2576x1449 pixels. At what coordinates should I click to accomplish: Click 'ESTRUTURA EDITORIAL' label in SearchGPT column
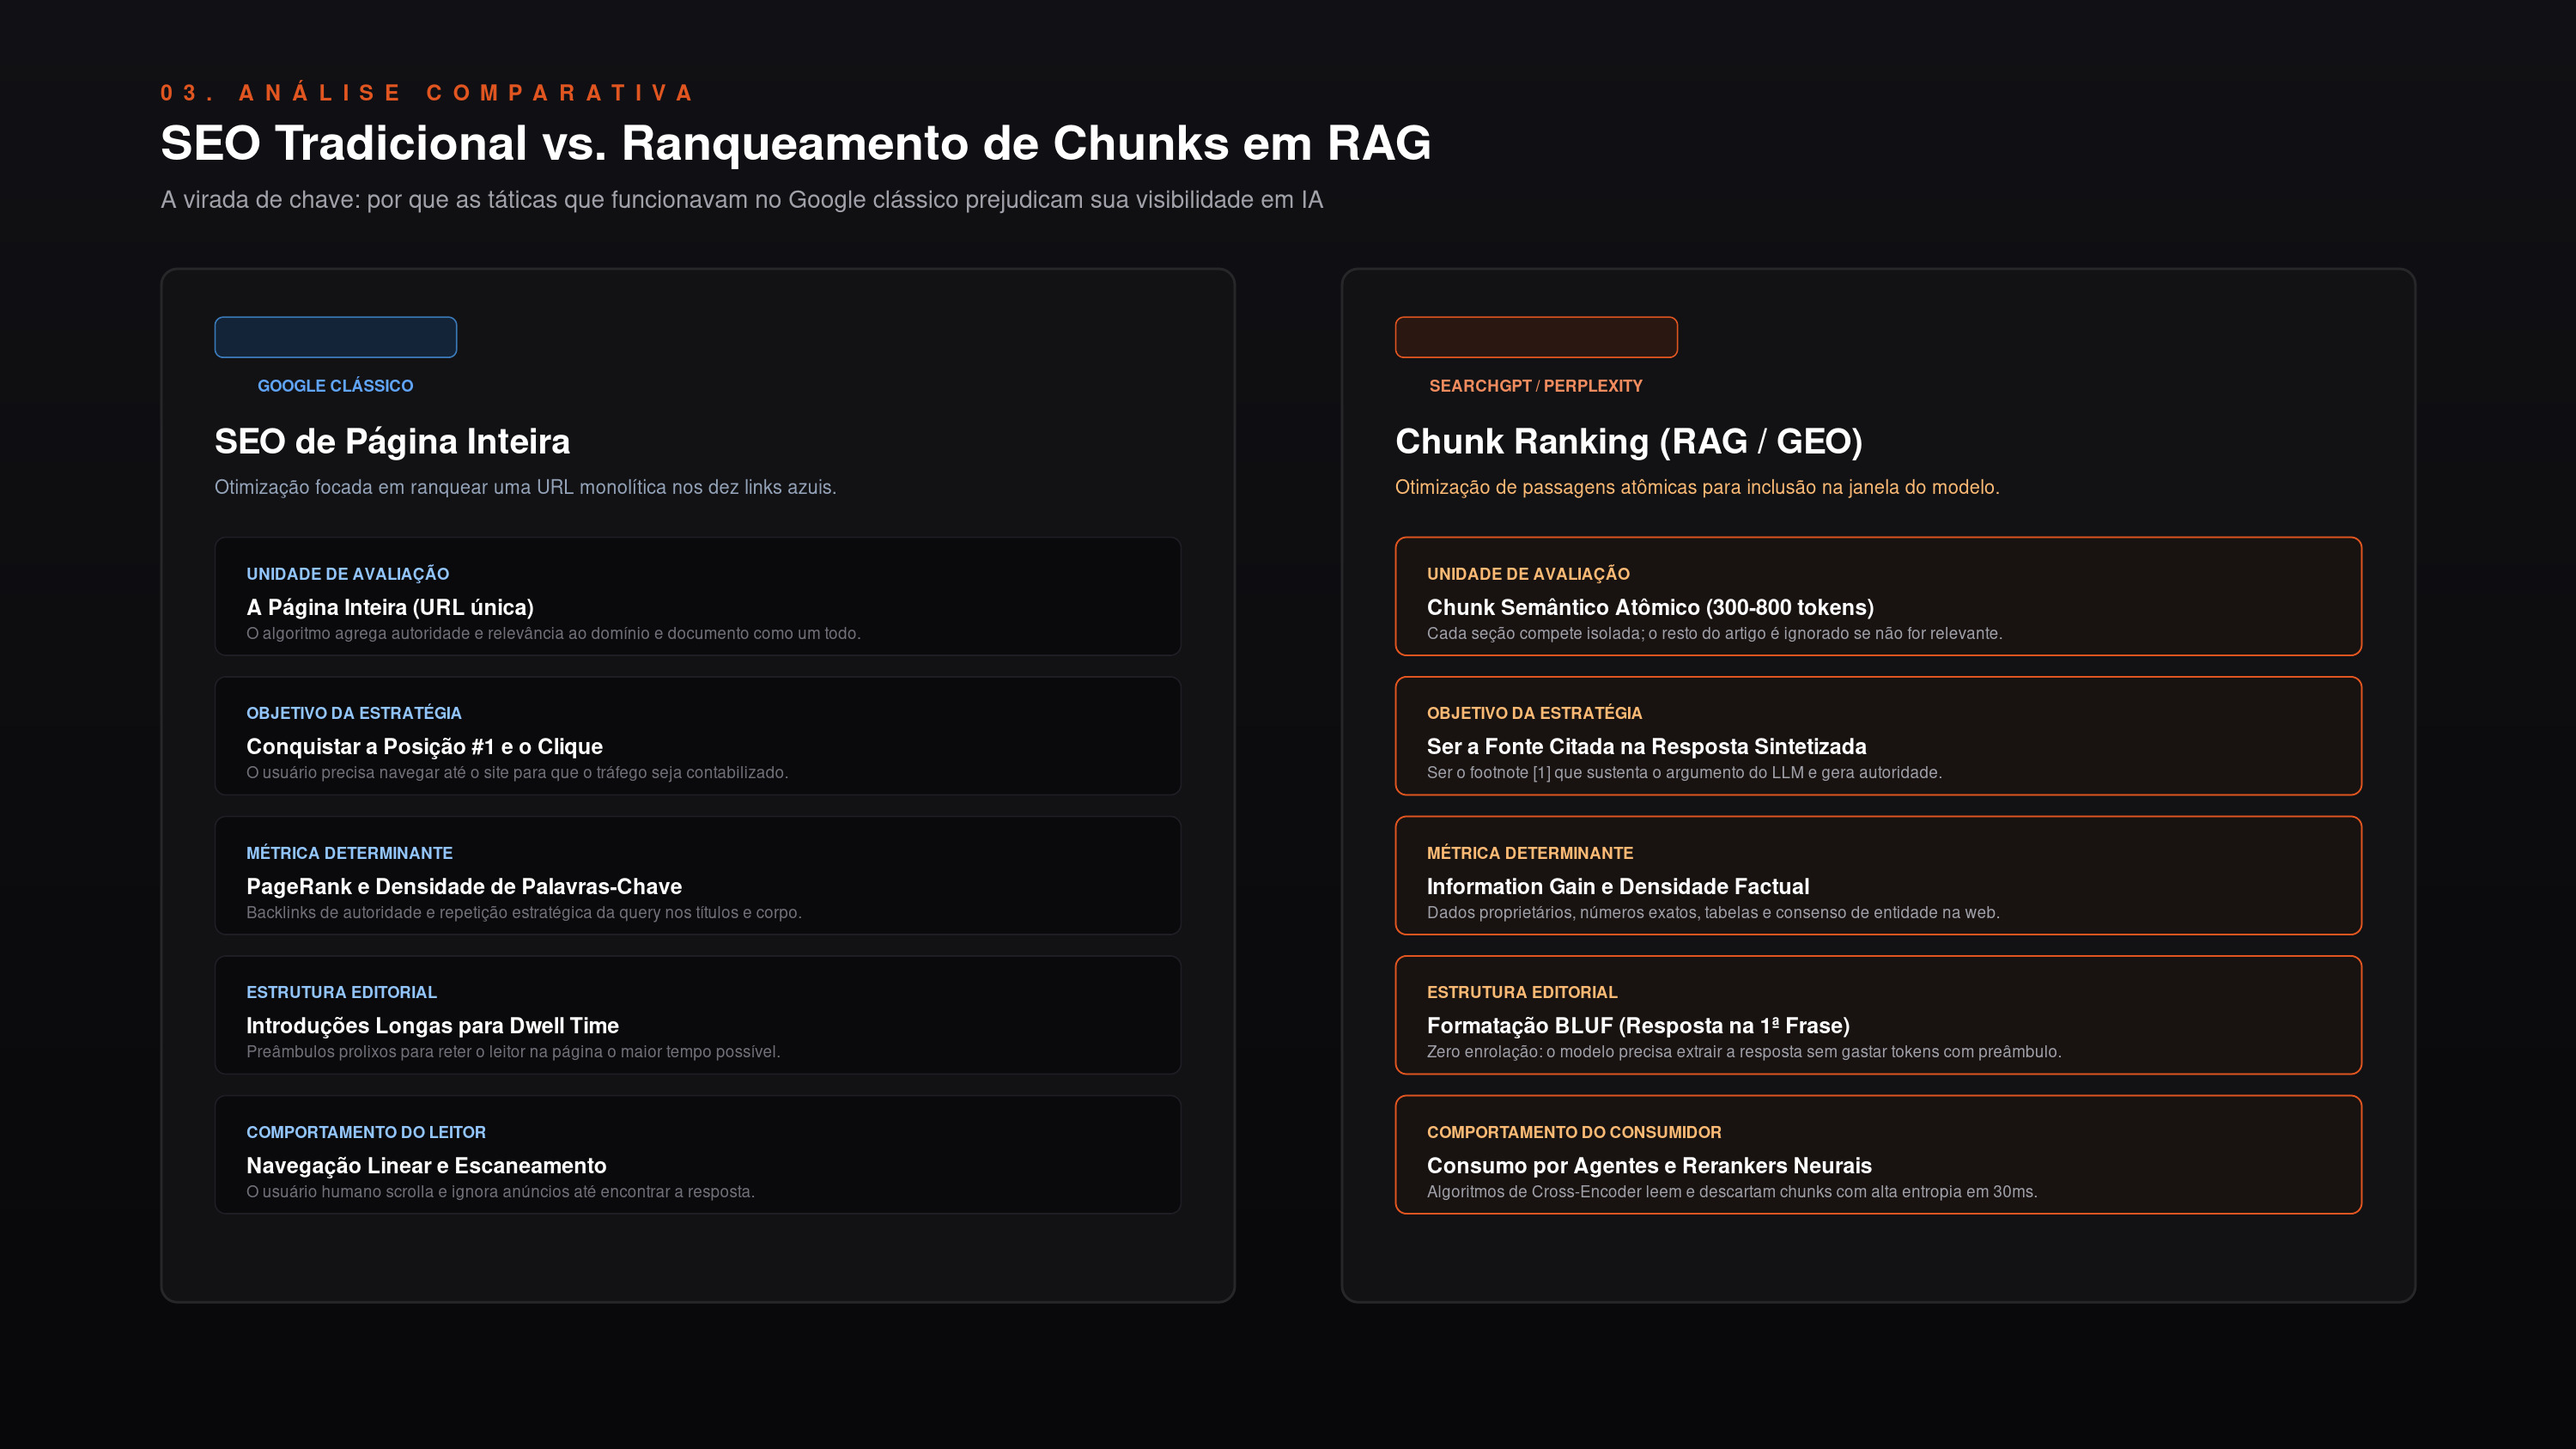[1522, 992]
